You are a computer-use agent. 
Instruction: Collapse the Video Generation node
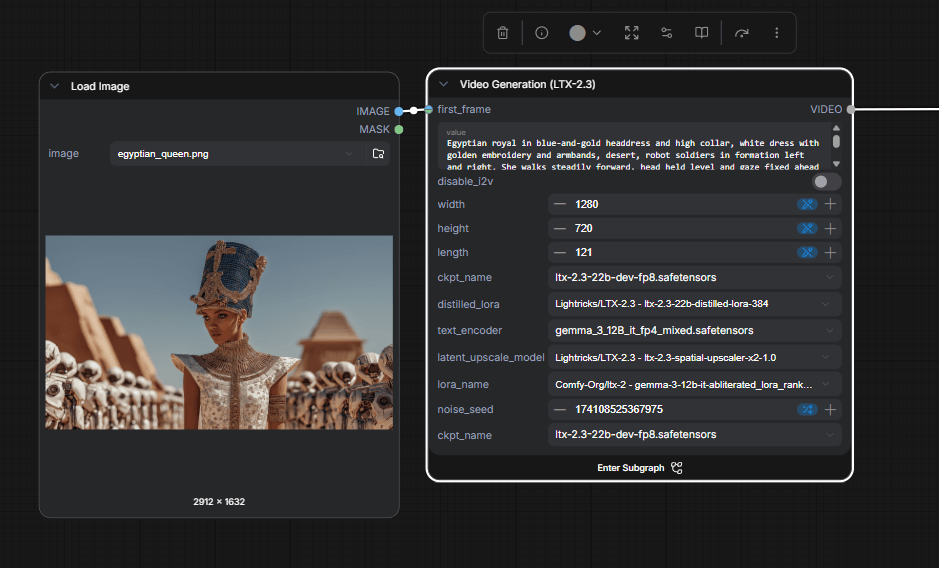(444, 85)
